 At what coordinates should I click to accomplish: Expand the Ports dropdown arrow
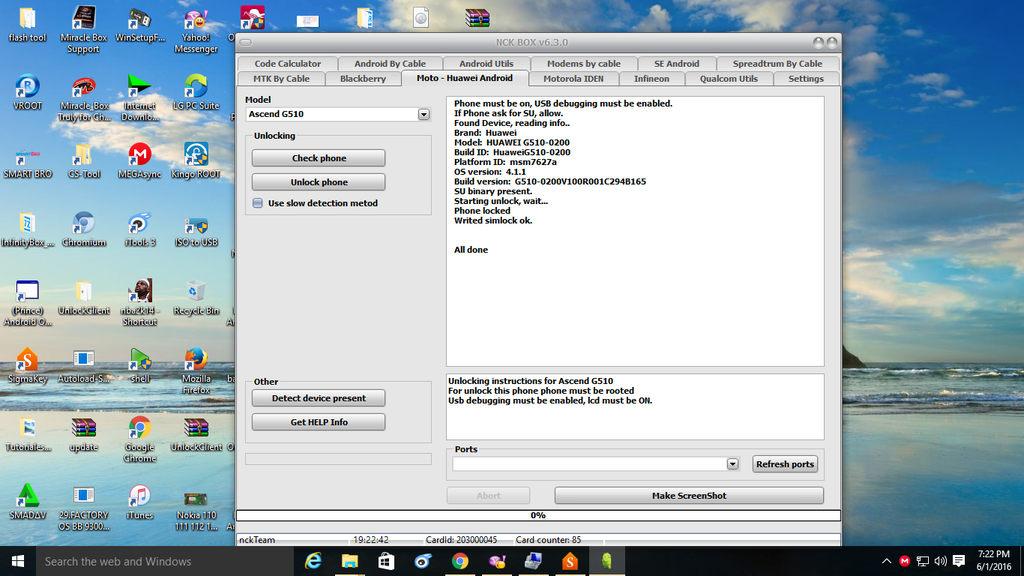click(x=732, y=464)
